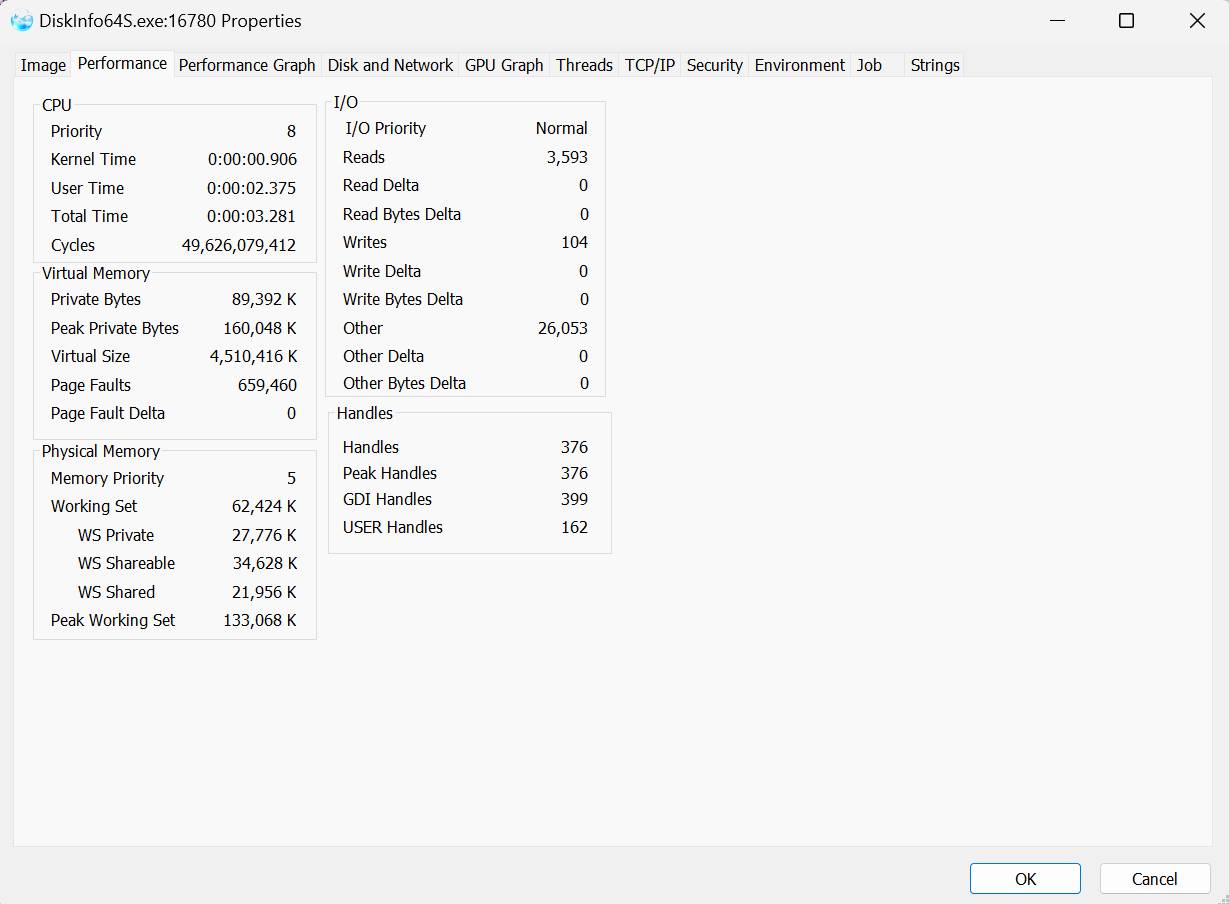Close the Properties window
The image size is (1229, 904).
click(x=1196, y=21)
